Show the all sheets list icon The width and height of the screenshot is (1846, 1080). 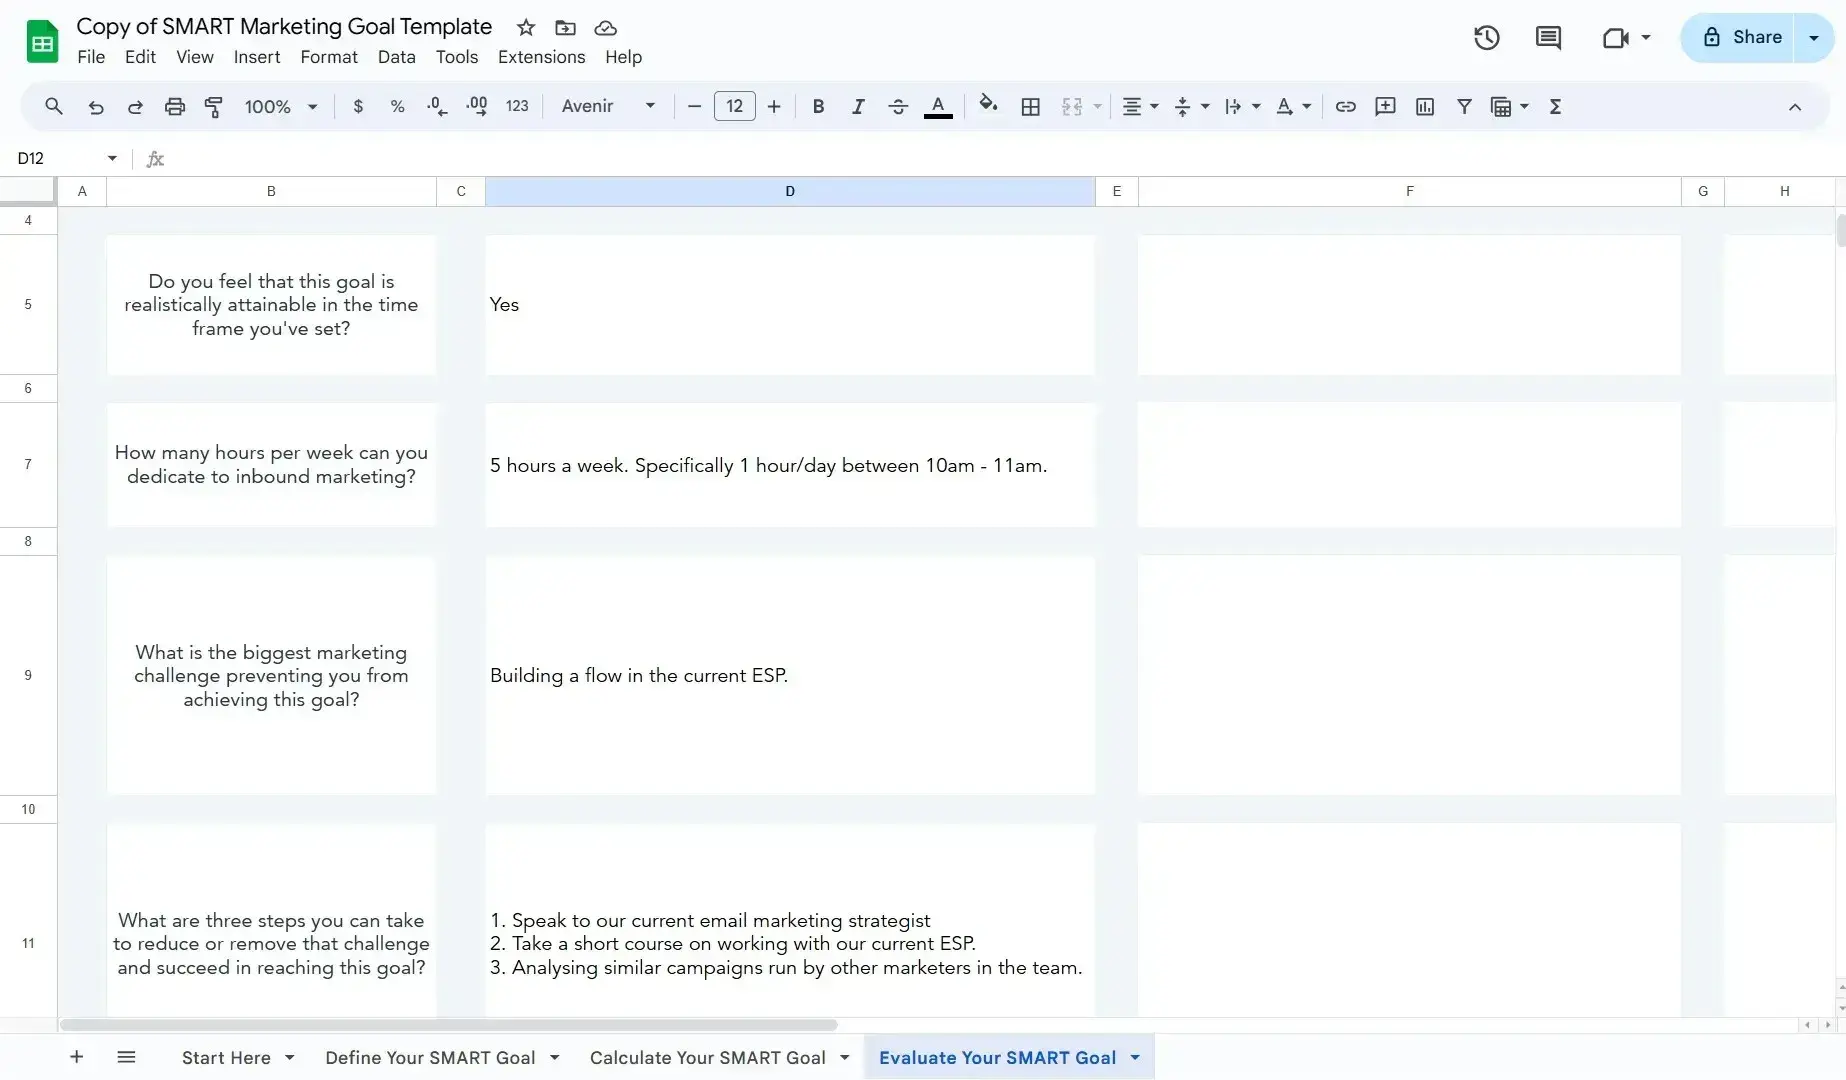(126, 1057)
